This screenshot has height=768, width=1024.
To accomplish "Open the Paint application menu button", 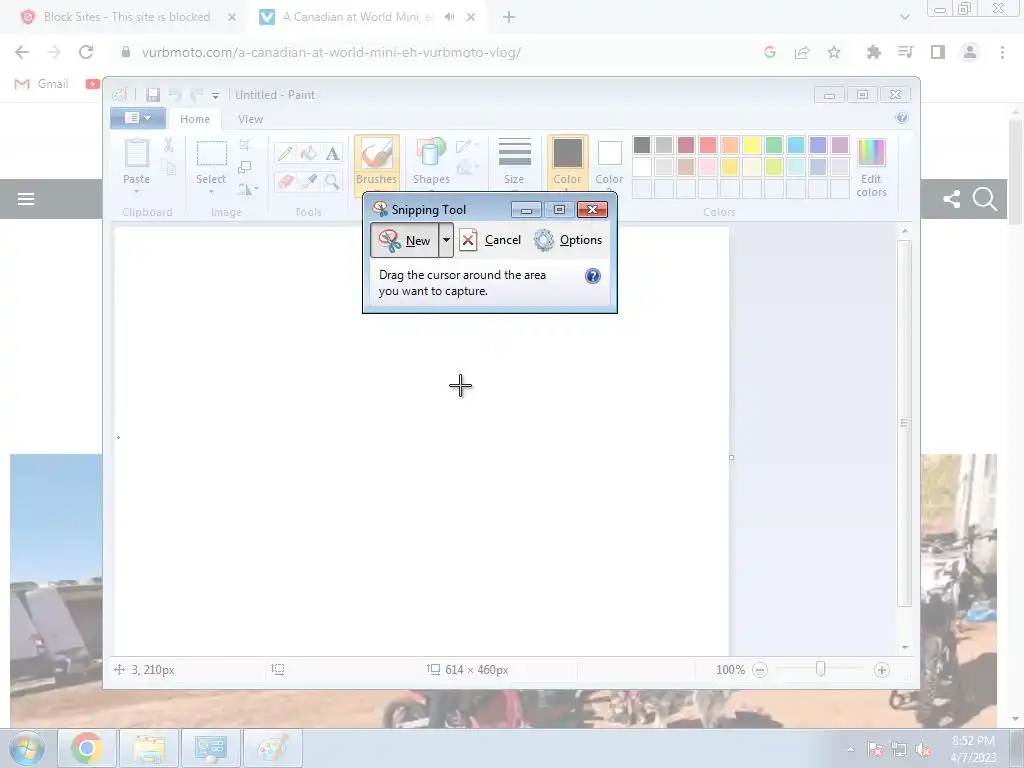I will click(137, 118).
